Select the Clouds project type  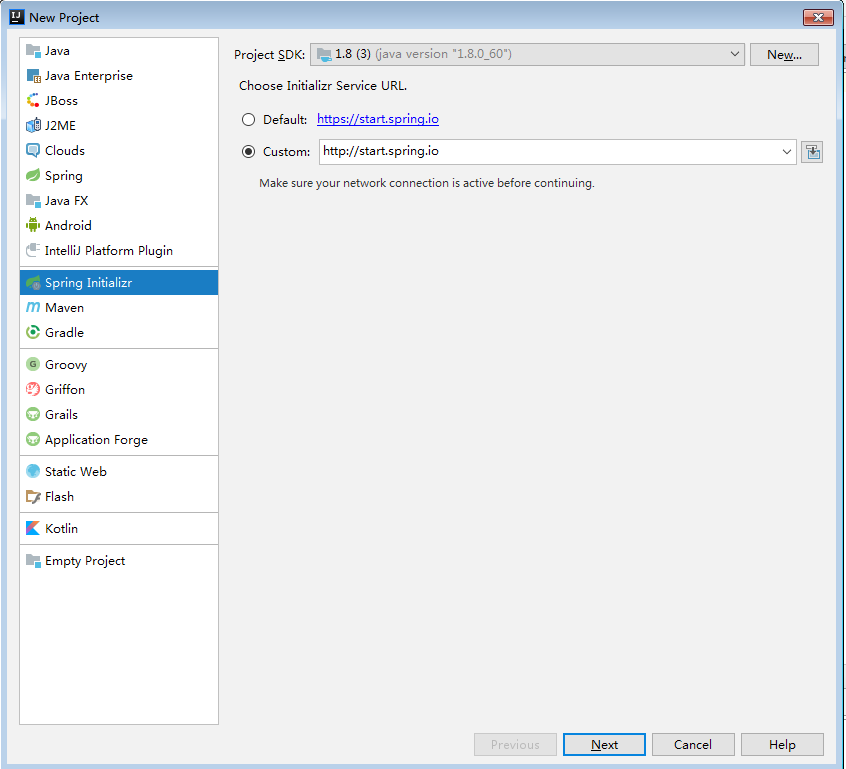click(x=119, y=151)
